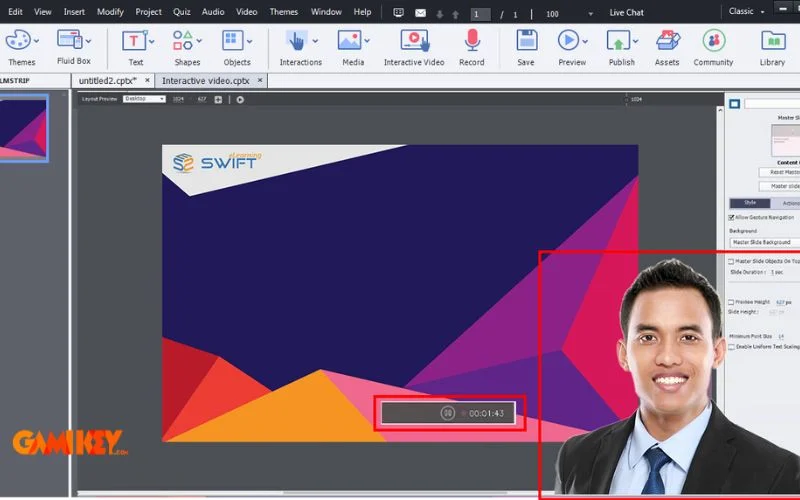This screenshot has height=500, width=800.
Task: Open the Insert menu
Action: point(74,11)
